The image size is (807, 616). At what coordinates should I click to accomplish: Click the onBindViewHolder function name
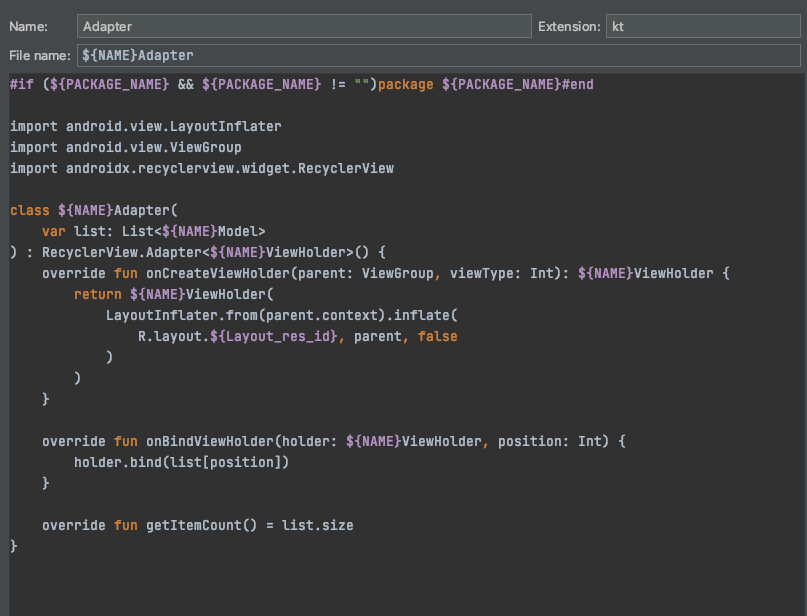(210, 442)
